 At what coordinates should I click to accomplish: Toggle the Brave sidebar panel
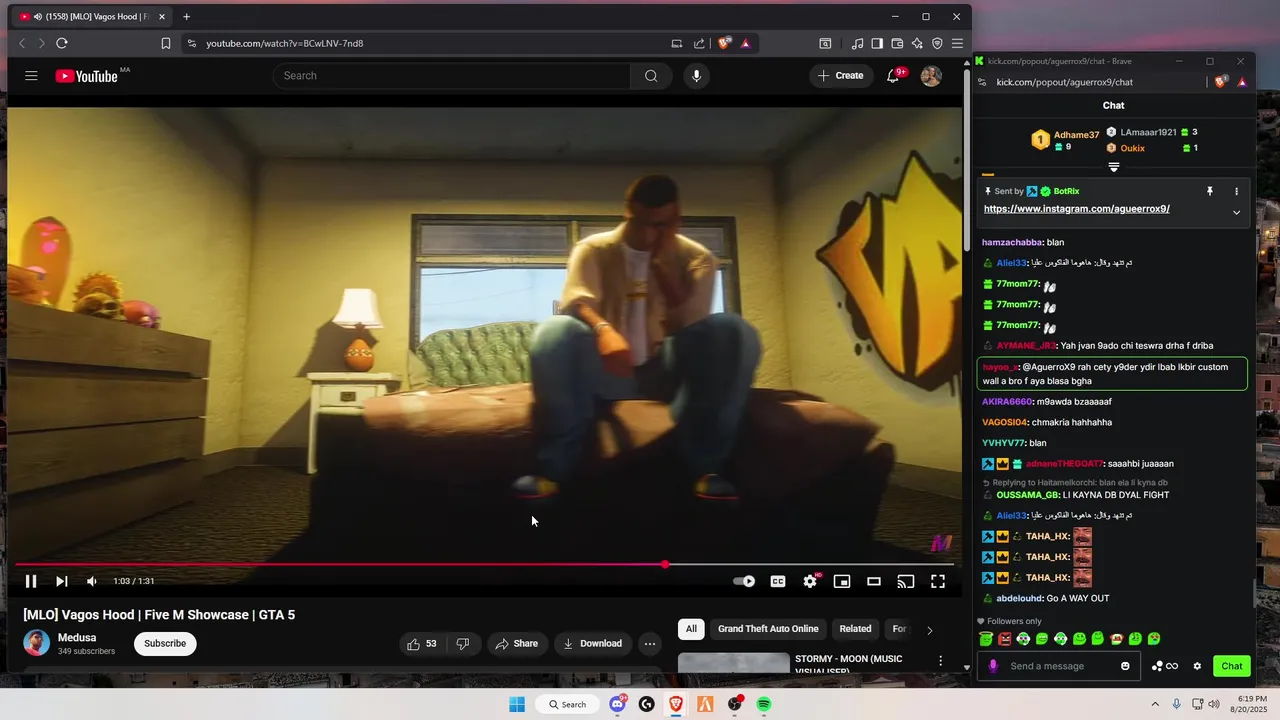[x=877, y=43]
